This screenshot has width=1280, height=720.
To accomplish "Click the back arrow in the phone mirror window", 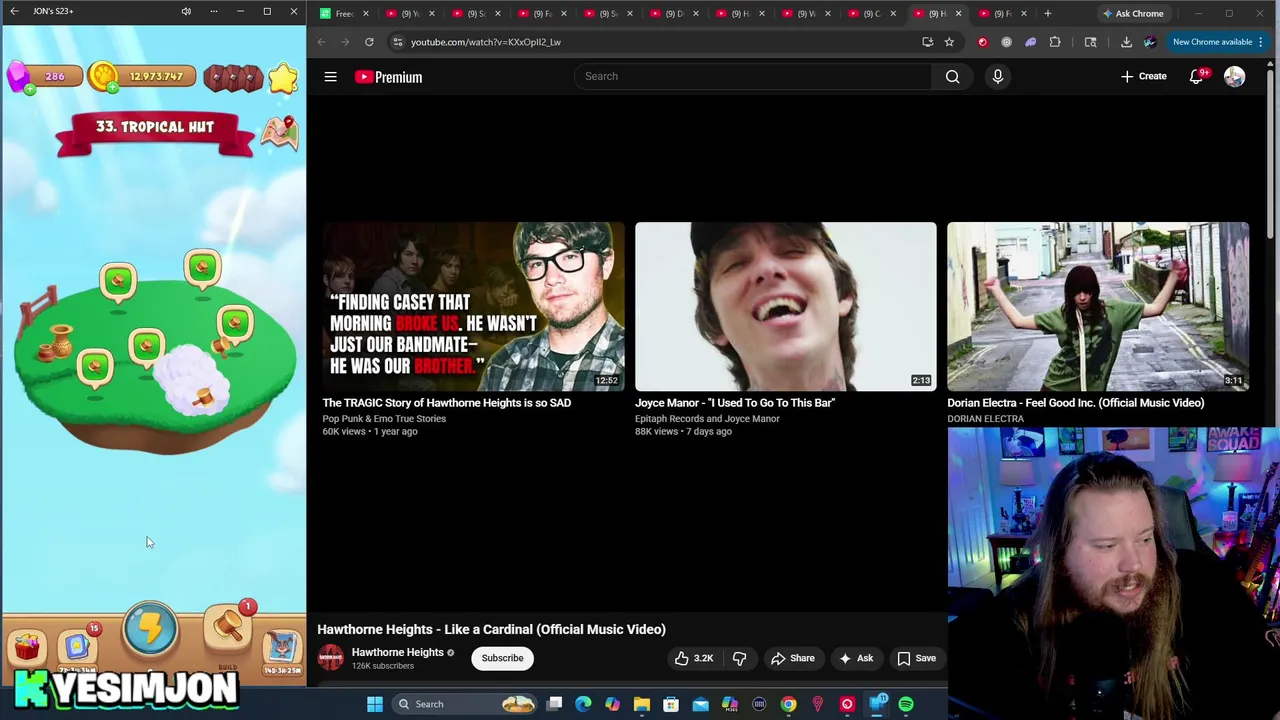I will (14, 11).
